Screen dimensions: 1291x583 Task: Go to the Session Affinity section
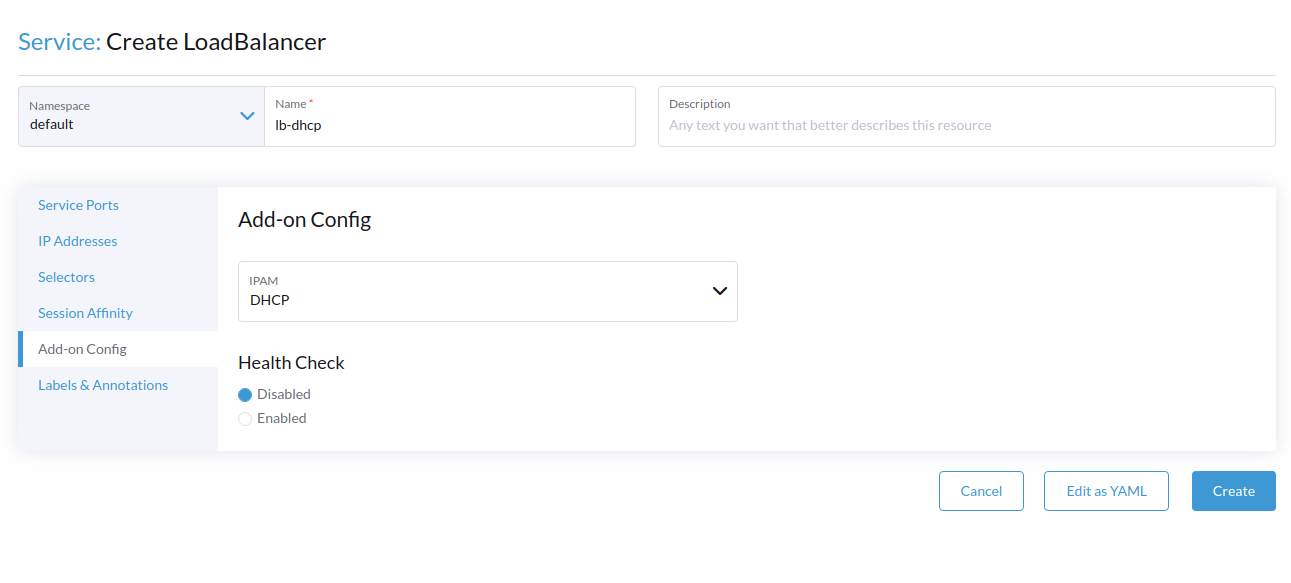point(85,313)
